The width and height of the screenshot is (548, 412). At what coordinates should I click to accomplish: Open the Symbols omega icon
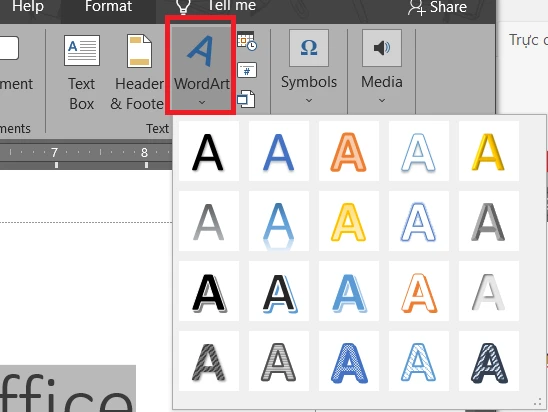click(x=309, y=48)
